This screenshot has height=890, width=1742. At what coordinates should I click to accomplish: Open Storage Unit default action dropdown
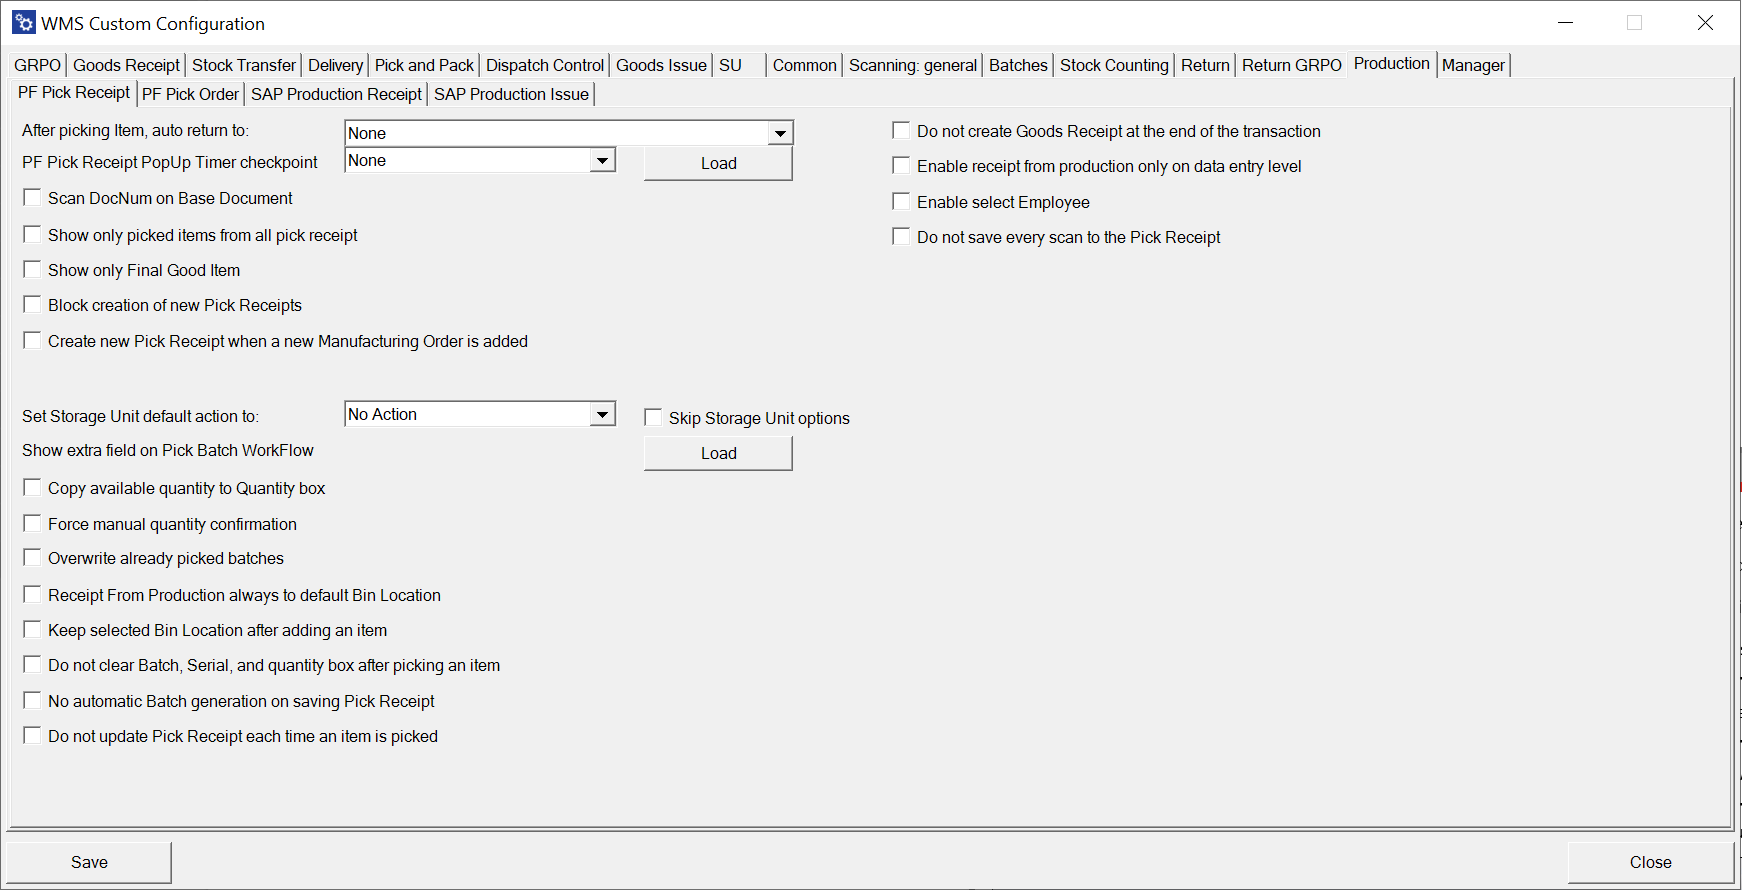click(602, 415)
